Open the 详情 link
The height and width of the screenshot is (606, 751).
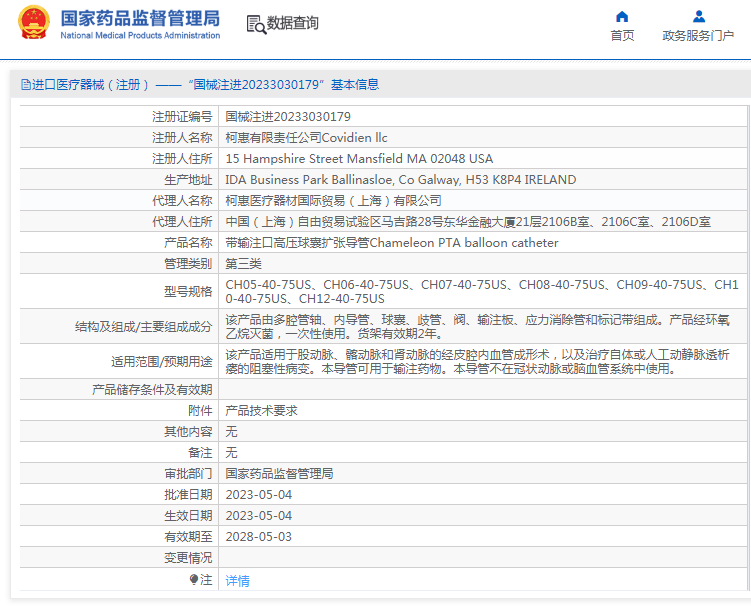[x=238, y=581]
